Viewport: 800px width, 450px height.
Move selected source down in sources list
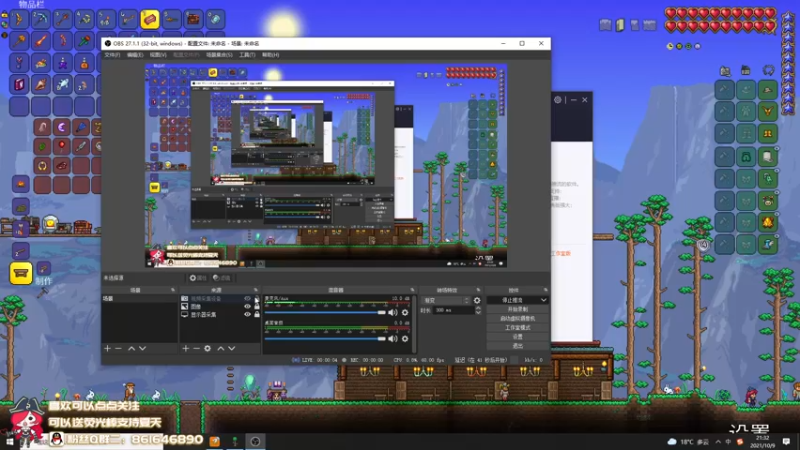click(232, 348)
